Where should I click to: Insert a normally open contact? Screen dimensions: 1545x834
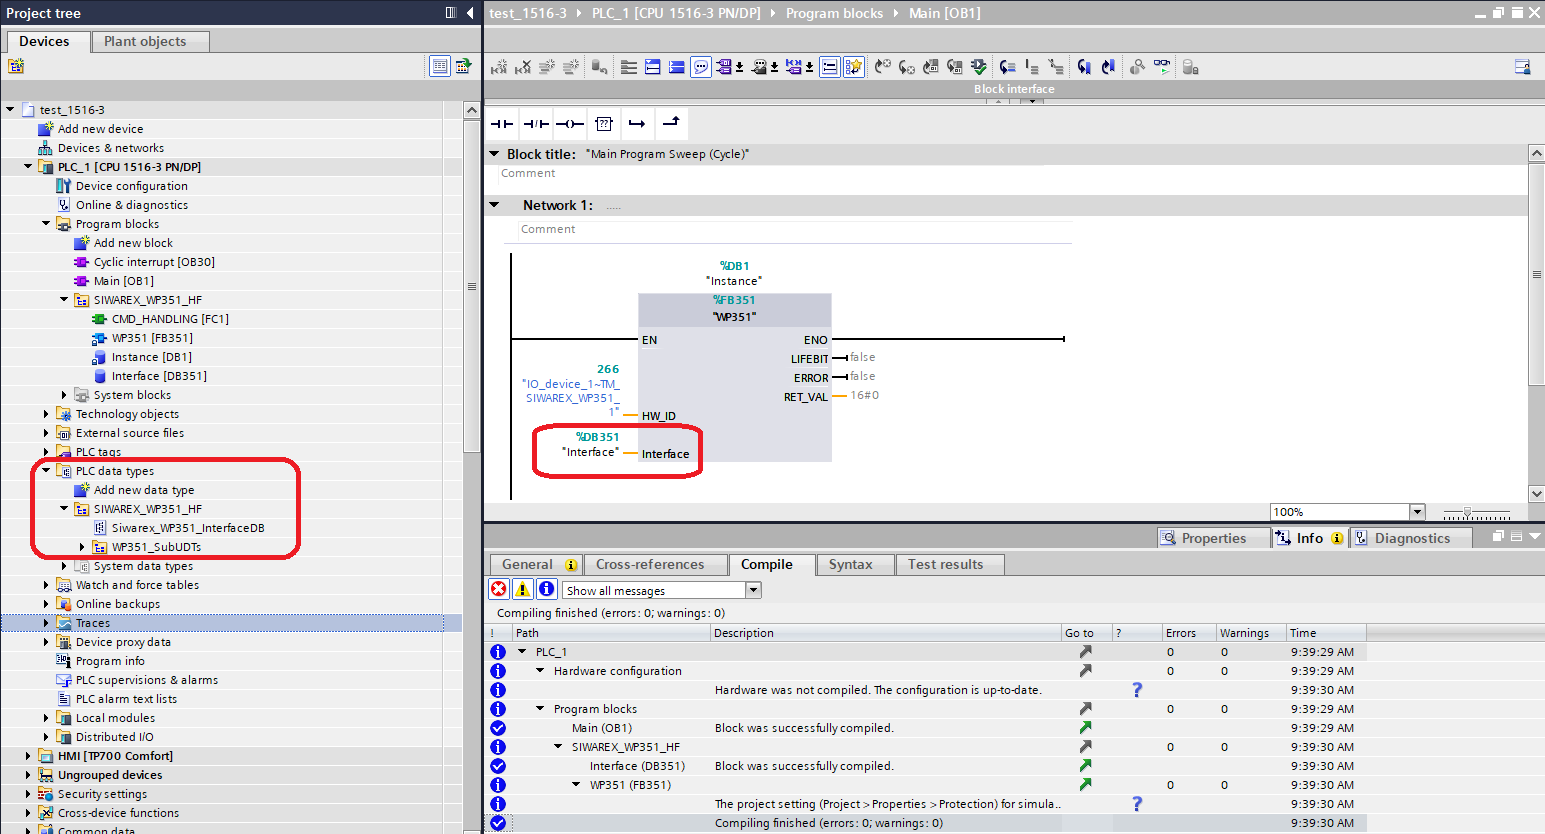[x=502, y=124]
